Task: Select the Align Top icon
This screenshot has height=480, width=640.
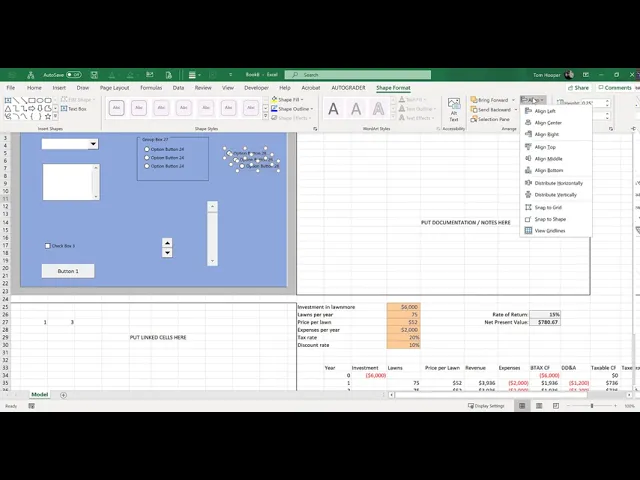Action: coord(528,147)
